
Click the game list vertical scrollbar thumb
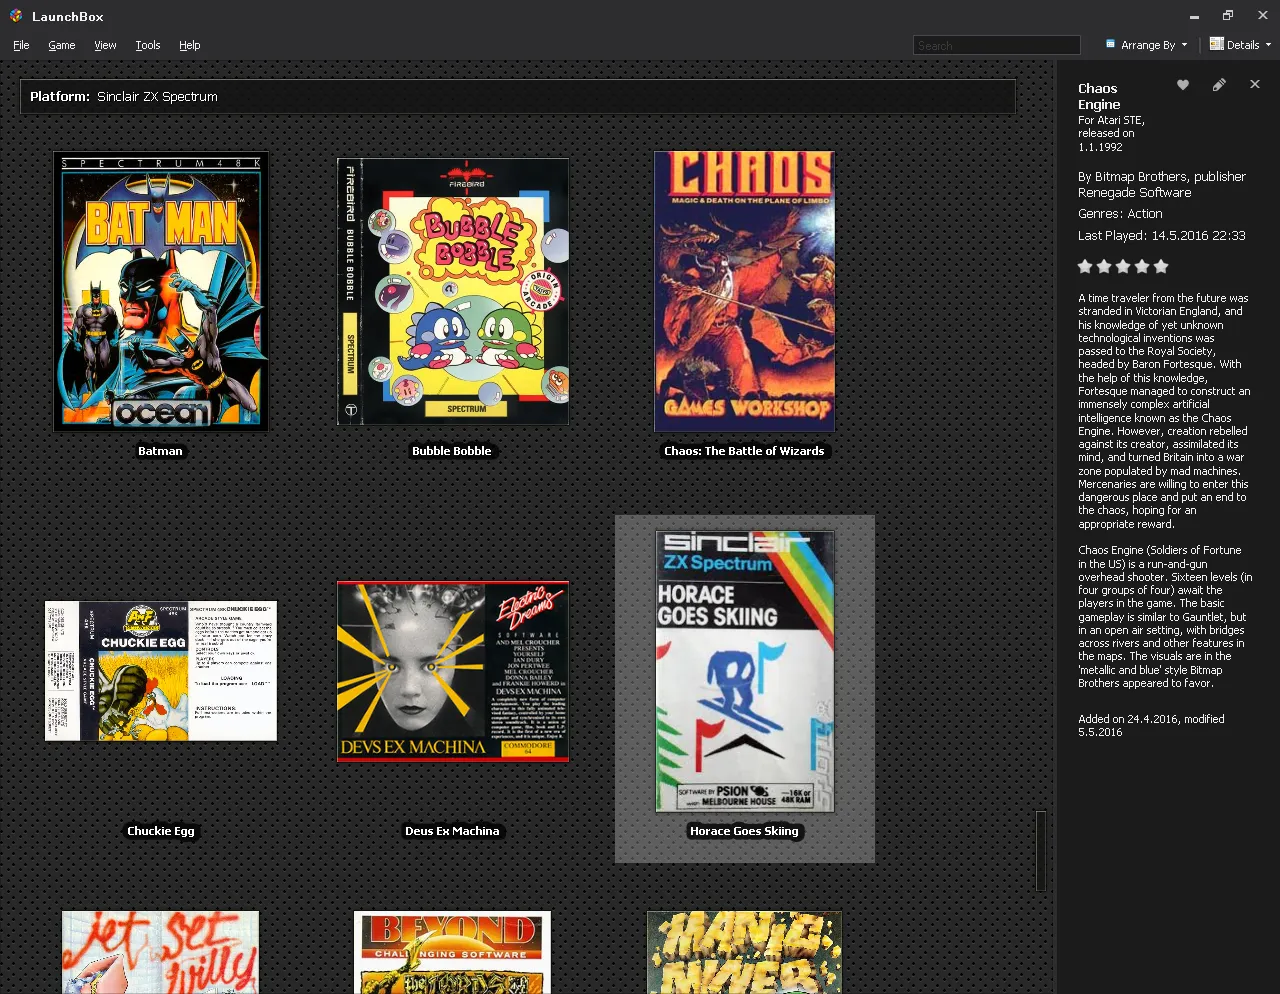1041,850
